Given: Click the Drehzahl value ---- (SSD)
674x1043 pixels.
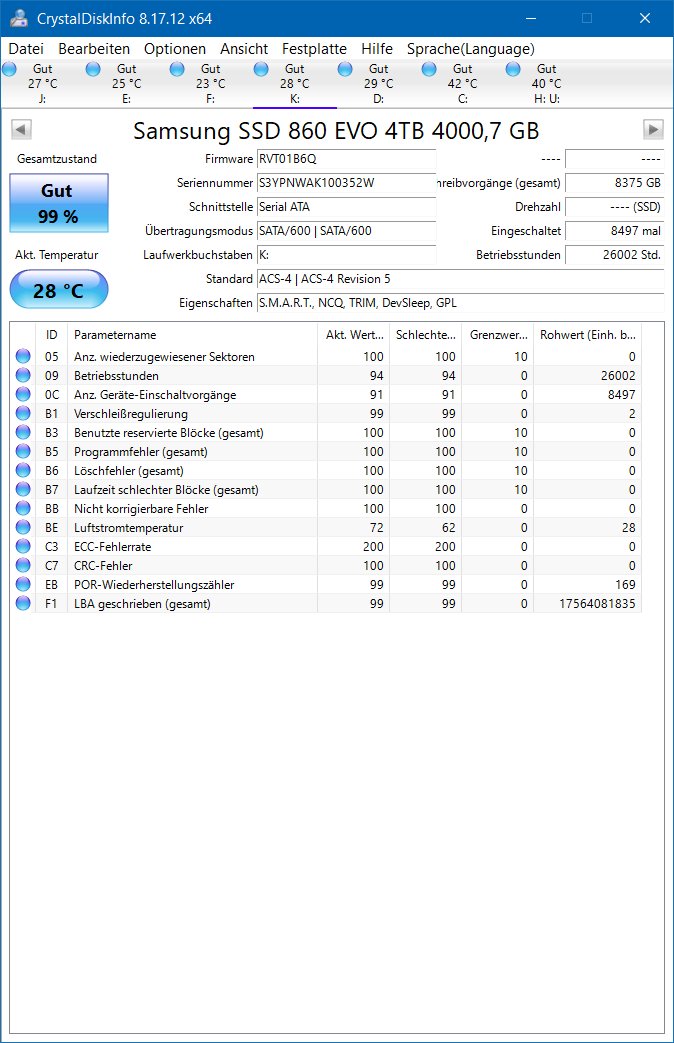Looking at the screenshot, I should point(615,207).
